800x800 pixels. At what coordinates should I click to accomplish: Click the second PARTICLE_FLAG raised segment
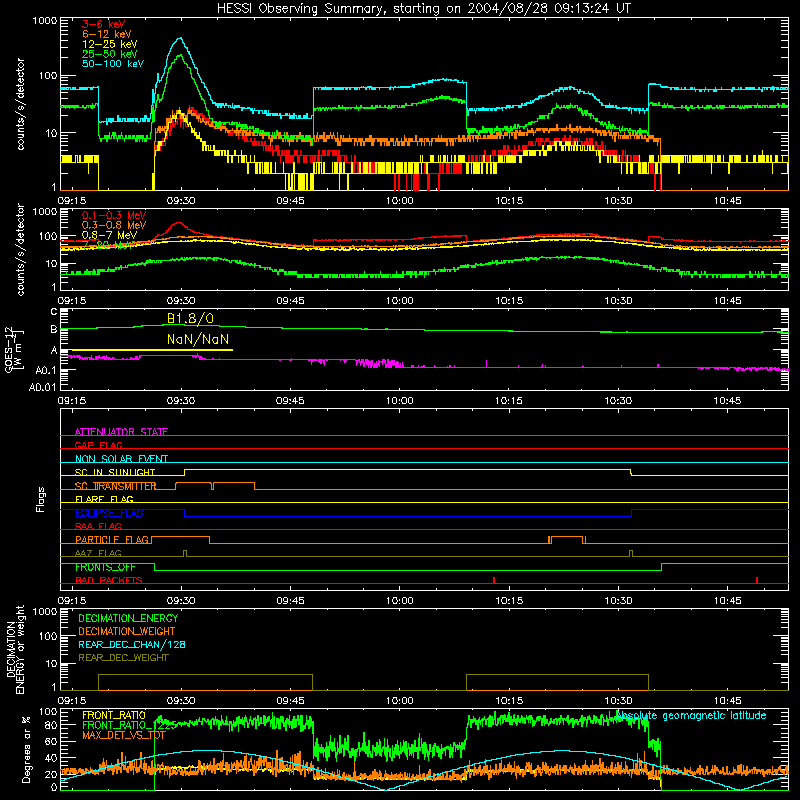click(x=567, y=537)
